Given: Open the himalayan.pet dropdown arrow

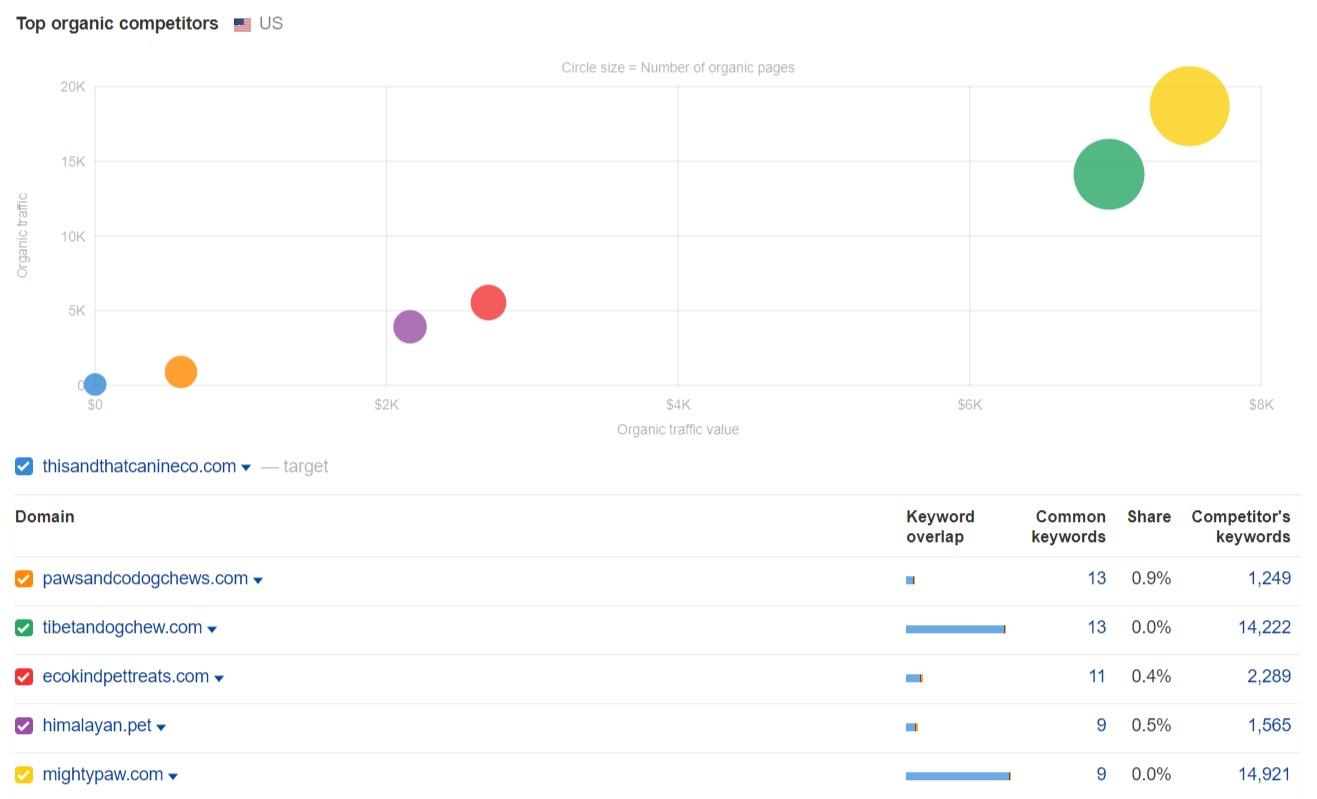Looking at the screenshot, I should [x=161, y=727].
